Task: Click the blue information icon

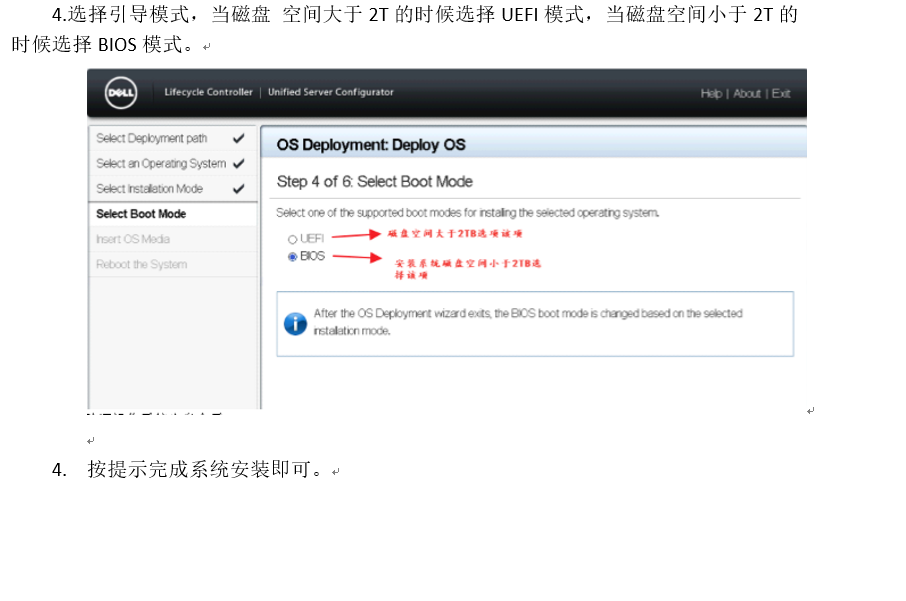Action: [x=295, y=324]
